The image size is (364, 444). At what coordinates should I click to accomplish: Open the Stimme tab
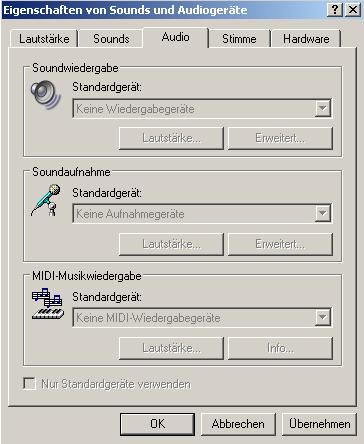click(239, 39)
